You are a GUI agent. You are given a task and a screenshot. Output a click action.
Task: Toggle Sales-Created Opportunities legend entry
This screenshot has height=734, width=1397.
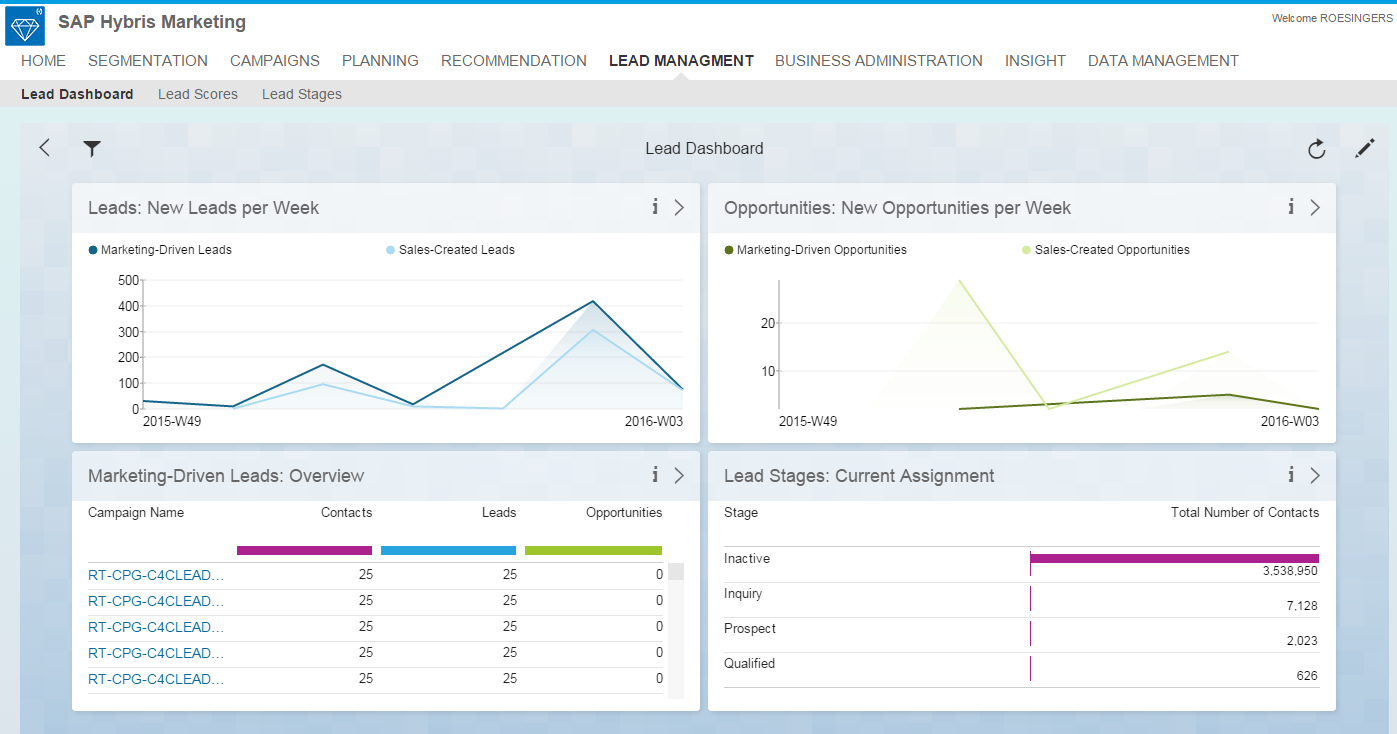tap(1106, 250)
